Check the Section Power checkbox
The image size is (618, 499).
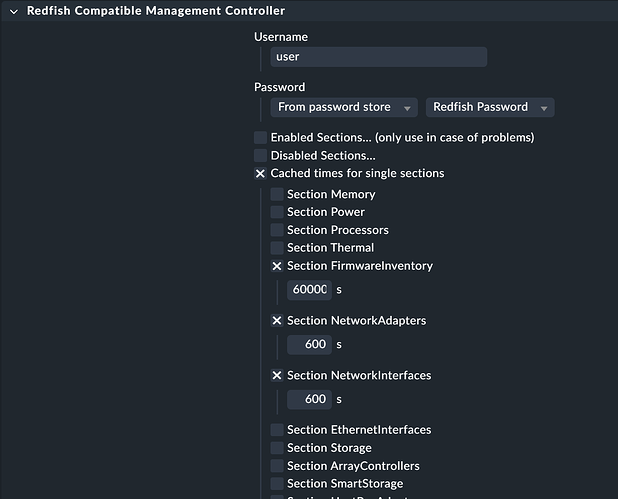point(277,212)
